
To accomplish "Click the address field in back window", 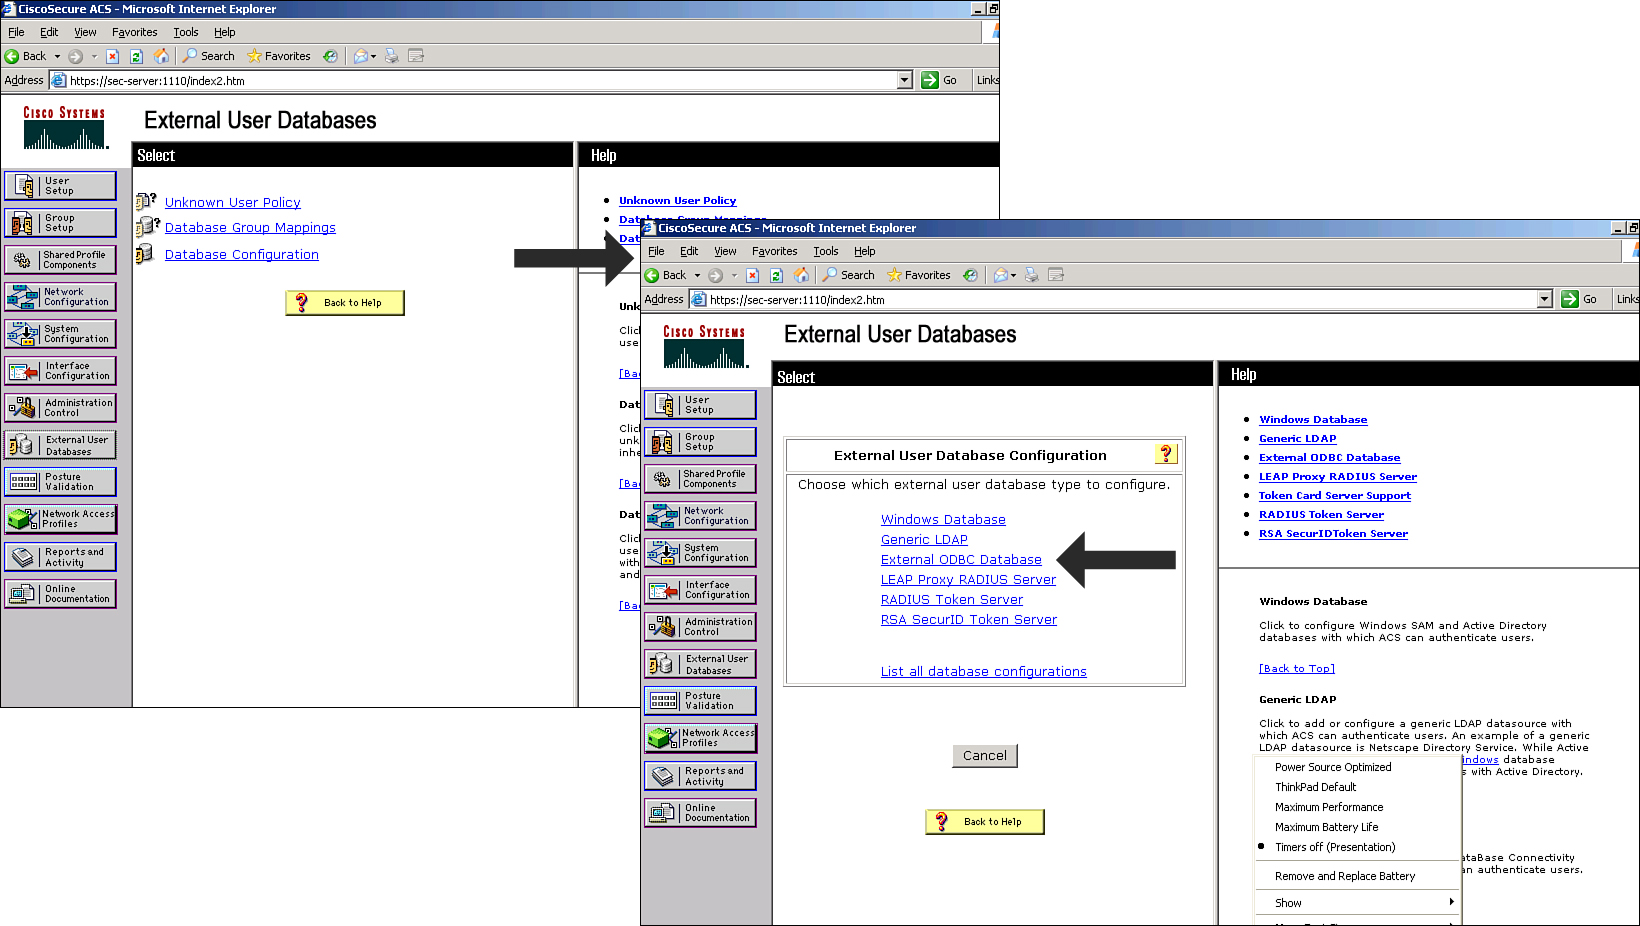I will pyautogui.click(x=480, y=80).
